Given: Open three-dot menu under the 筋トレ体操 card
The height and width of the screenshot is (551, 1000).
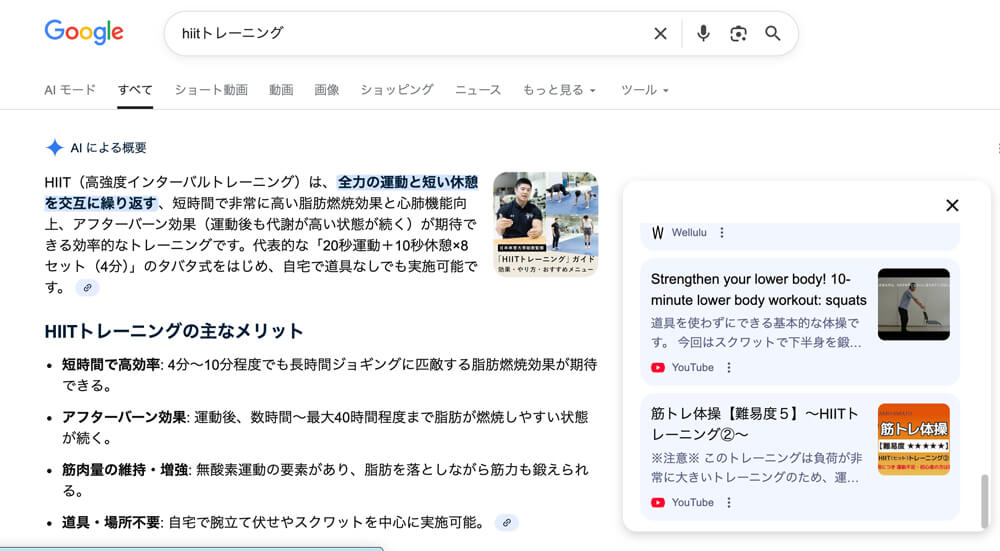Looking at the screenshot, I should (x=729, y=503).
